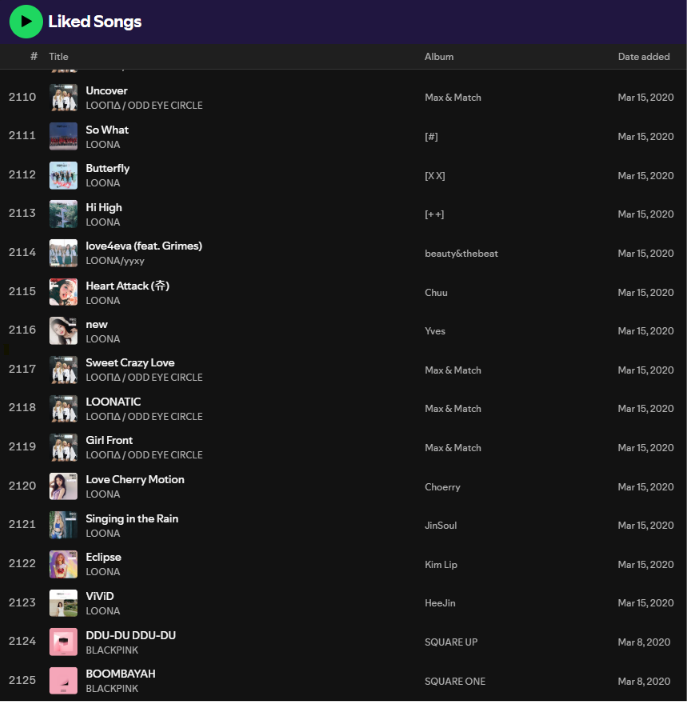Open the BOOMBAYAH album art thumbnail

63,681
